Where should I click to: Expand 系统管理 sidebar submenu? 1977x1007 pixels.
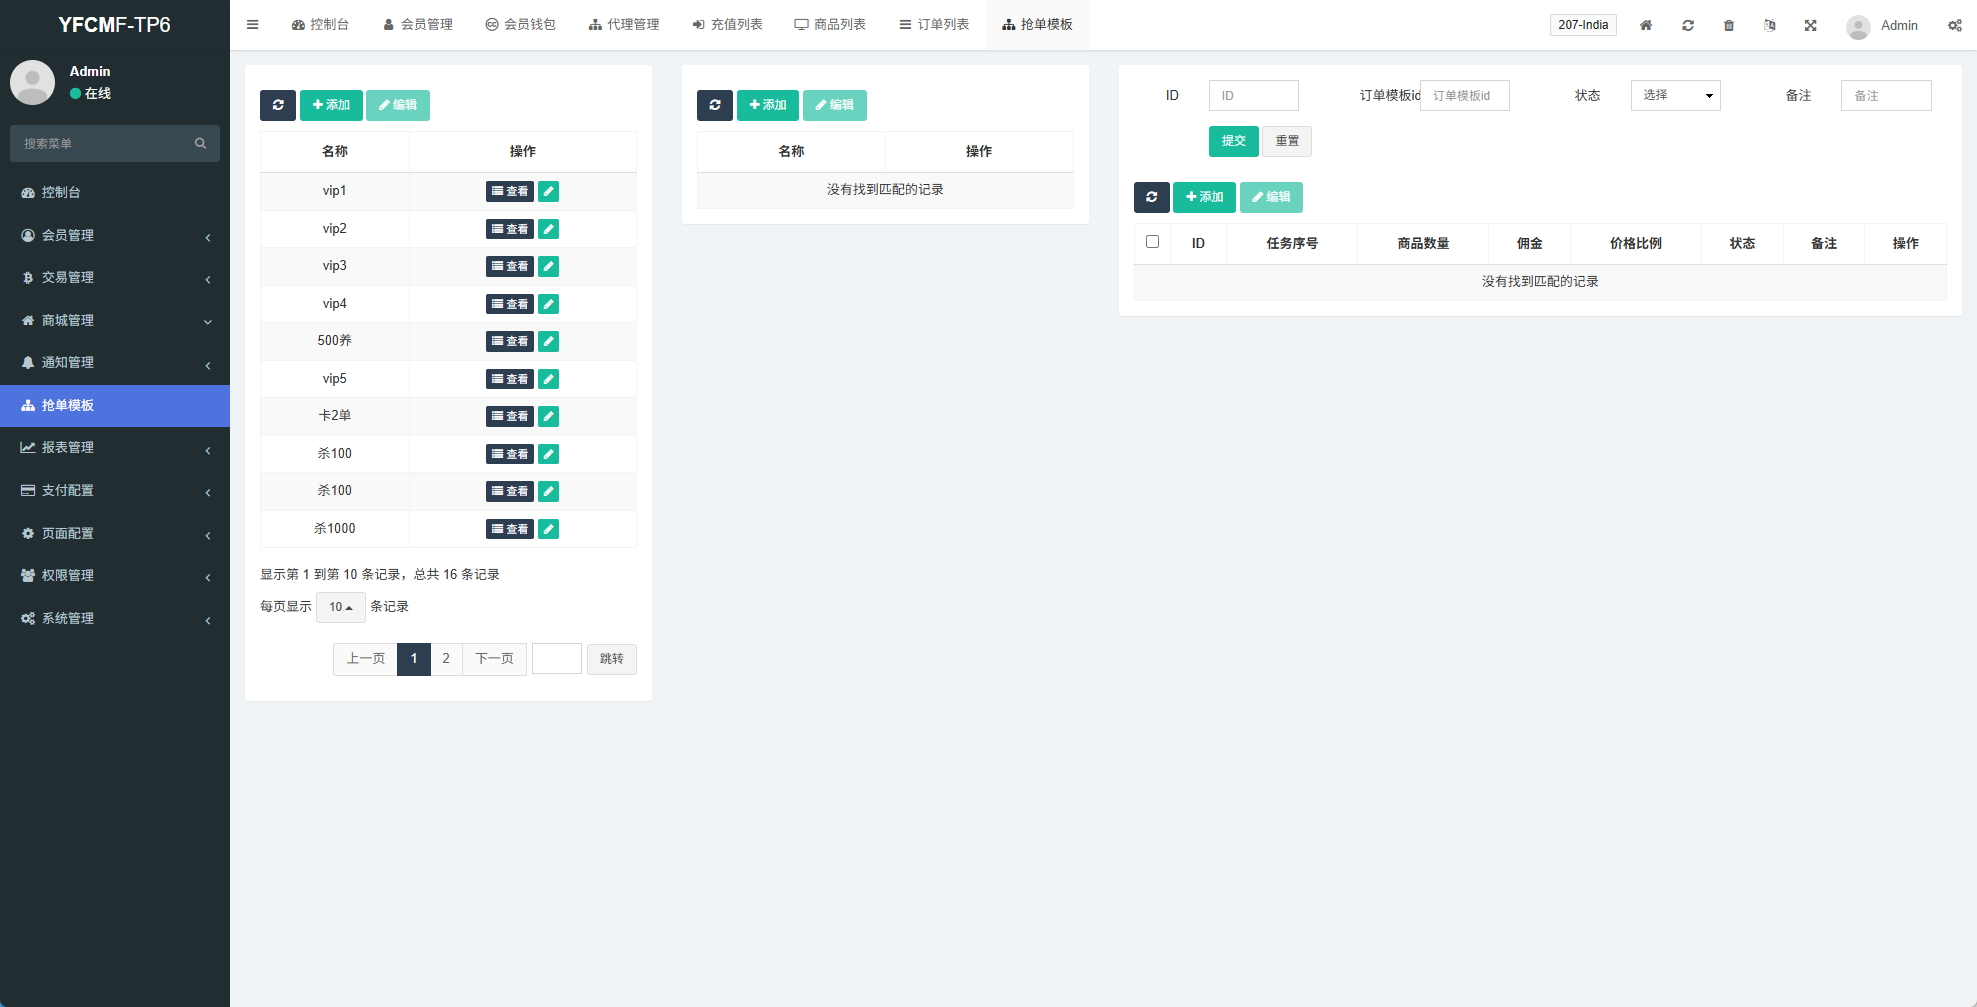[115, 618]
